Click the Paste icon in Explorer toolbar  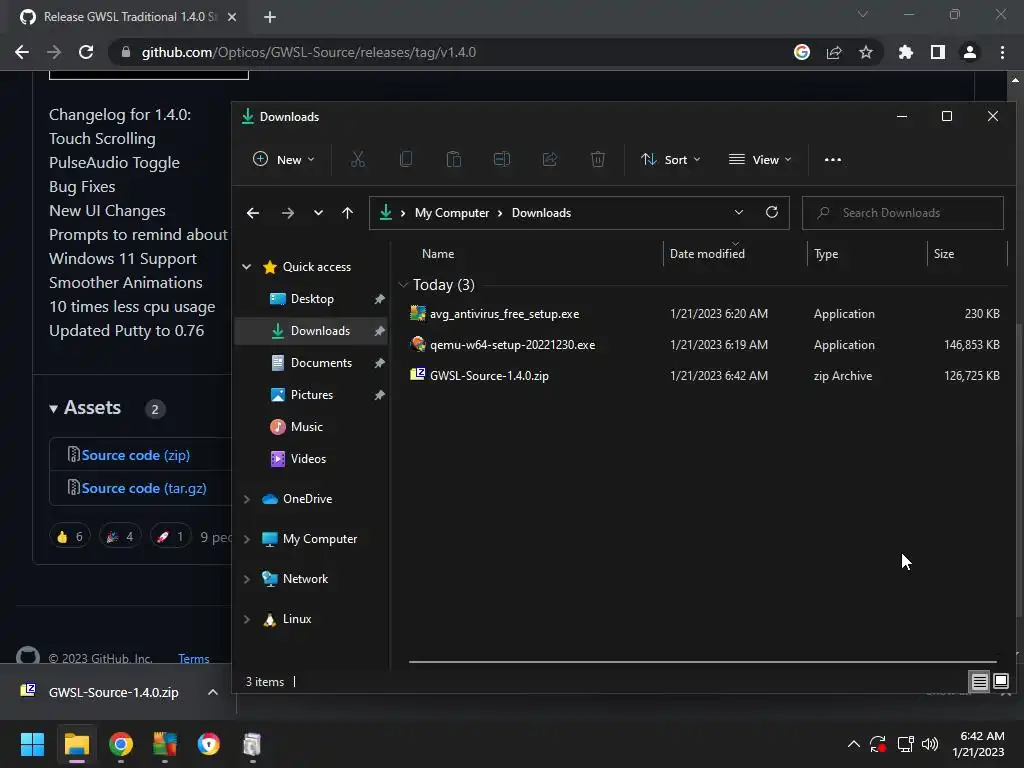click(x=454, y=159)
